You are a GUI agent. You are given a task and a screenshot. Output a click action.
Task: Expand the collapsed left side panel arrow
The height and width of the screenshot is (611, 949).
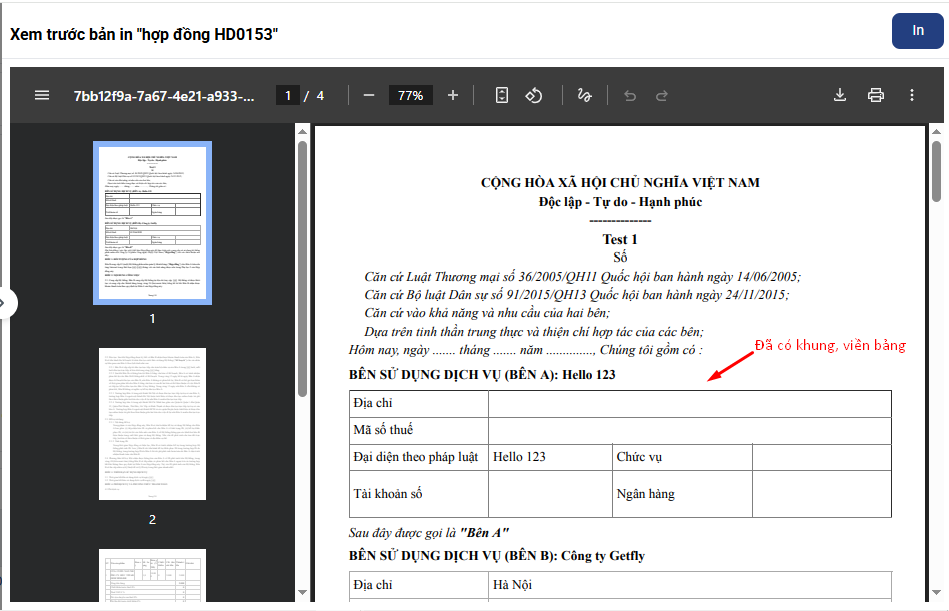(8, 303)
